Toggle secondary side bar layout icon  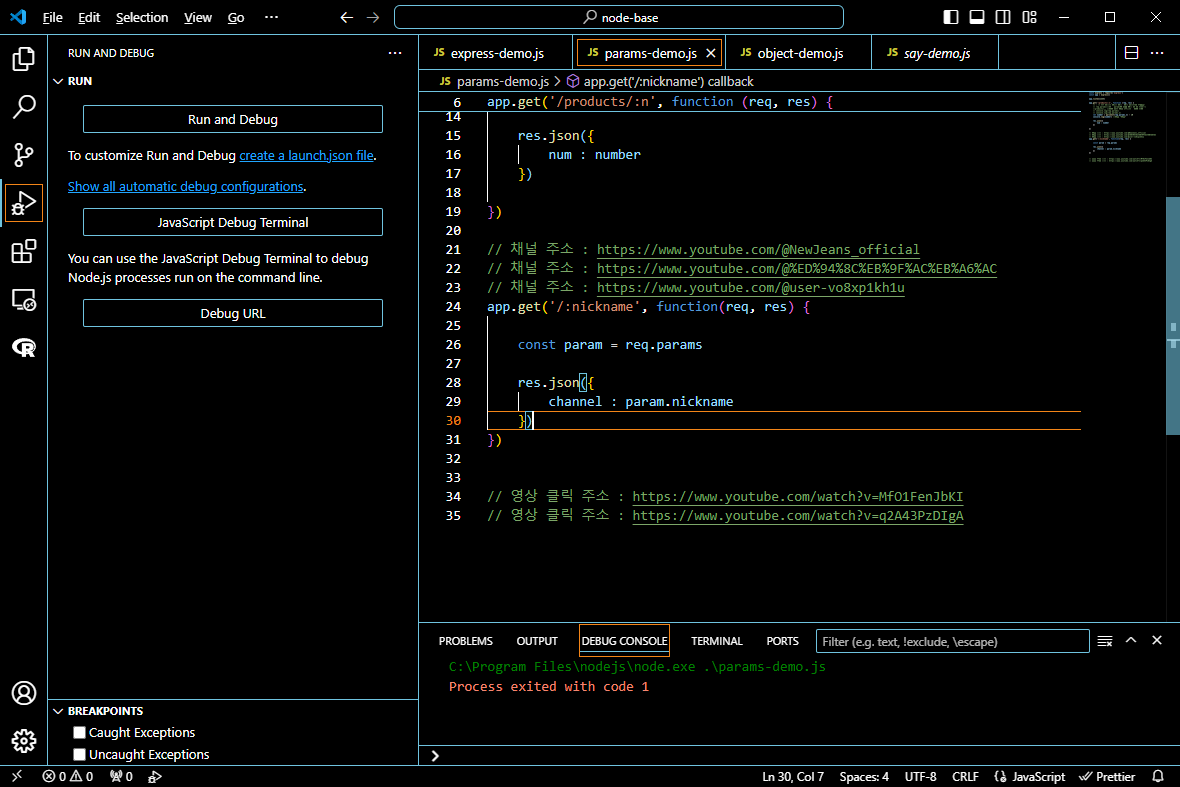click(1003, 17)
